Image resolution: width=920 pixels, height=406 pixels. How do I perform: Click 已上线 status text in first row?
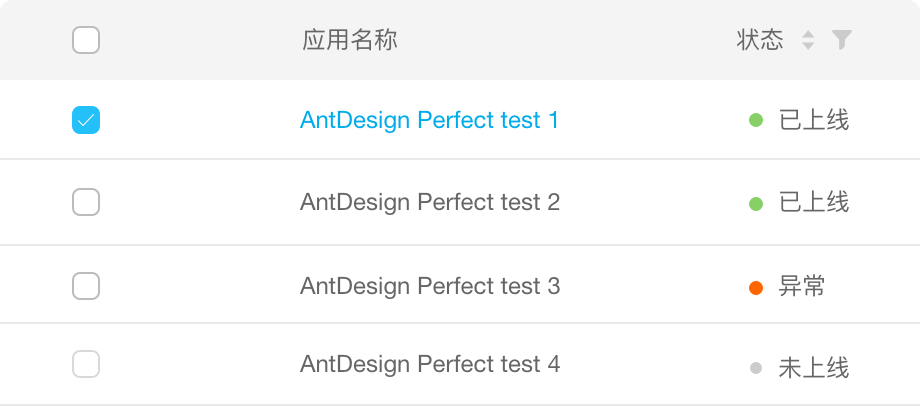tap(814, 121)
